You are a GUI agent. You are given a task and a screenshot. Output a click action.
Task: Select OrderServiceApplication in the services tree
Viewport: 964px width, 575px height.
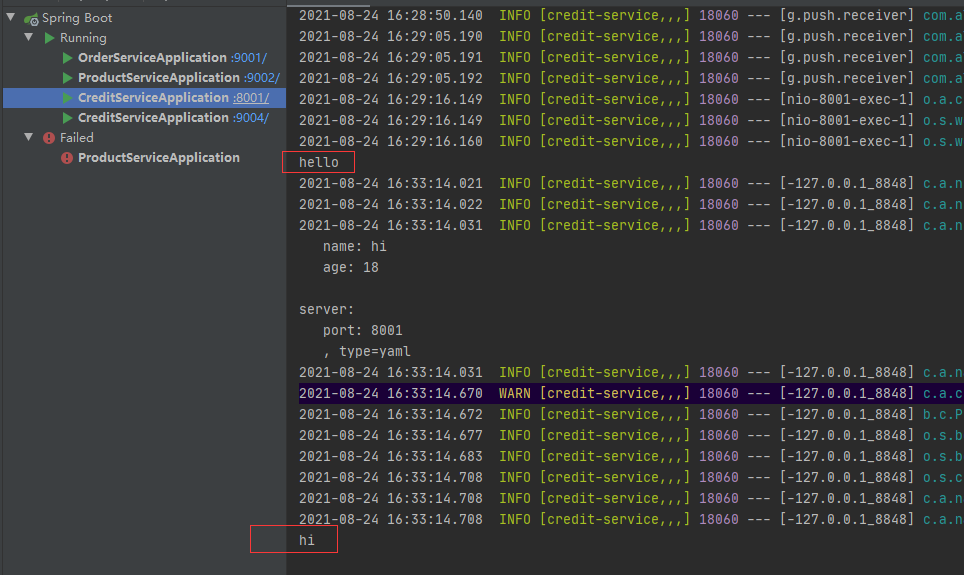[152, 58]
